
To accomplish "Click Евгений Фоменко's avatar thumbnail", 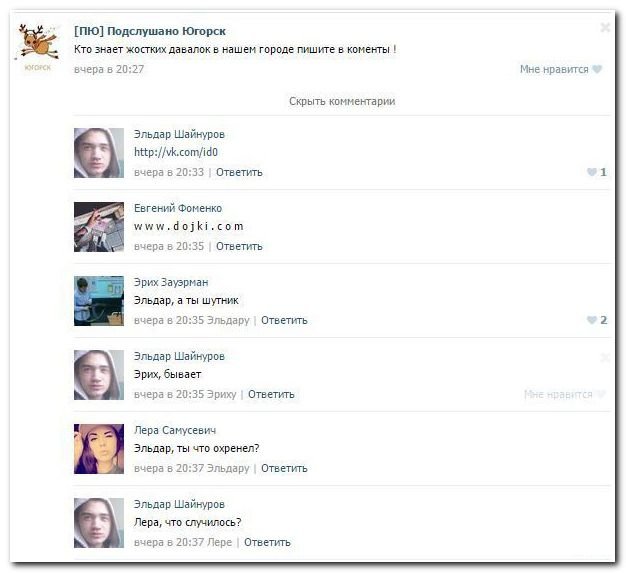I will coord(99,227).
